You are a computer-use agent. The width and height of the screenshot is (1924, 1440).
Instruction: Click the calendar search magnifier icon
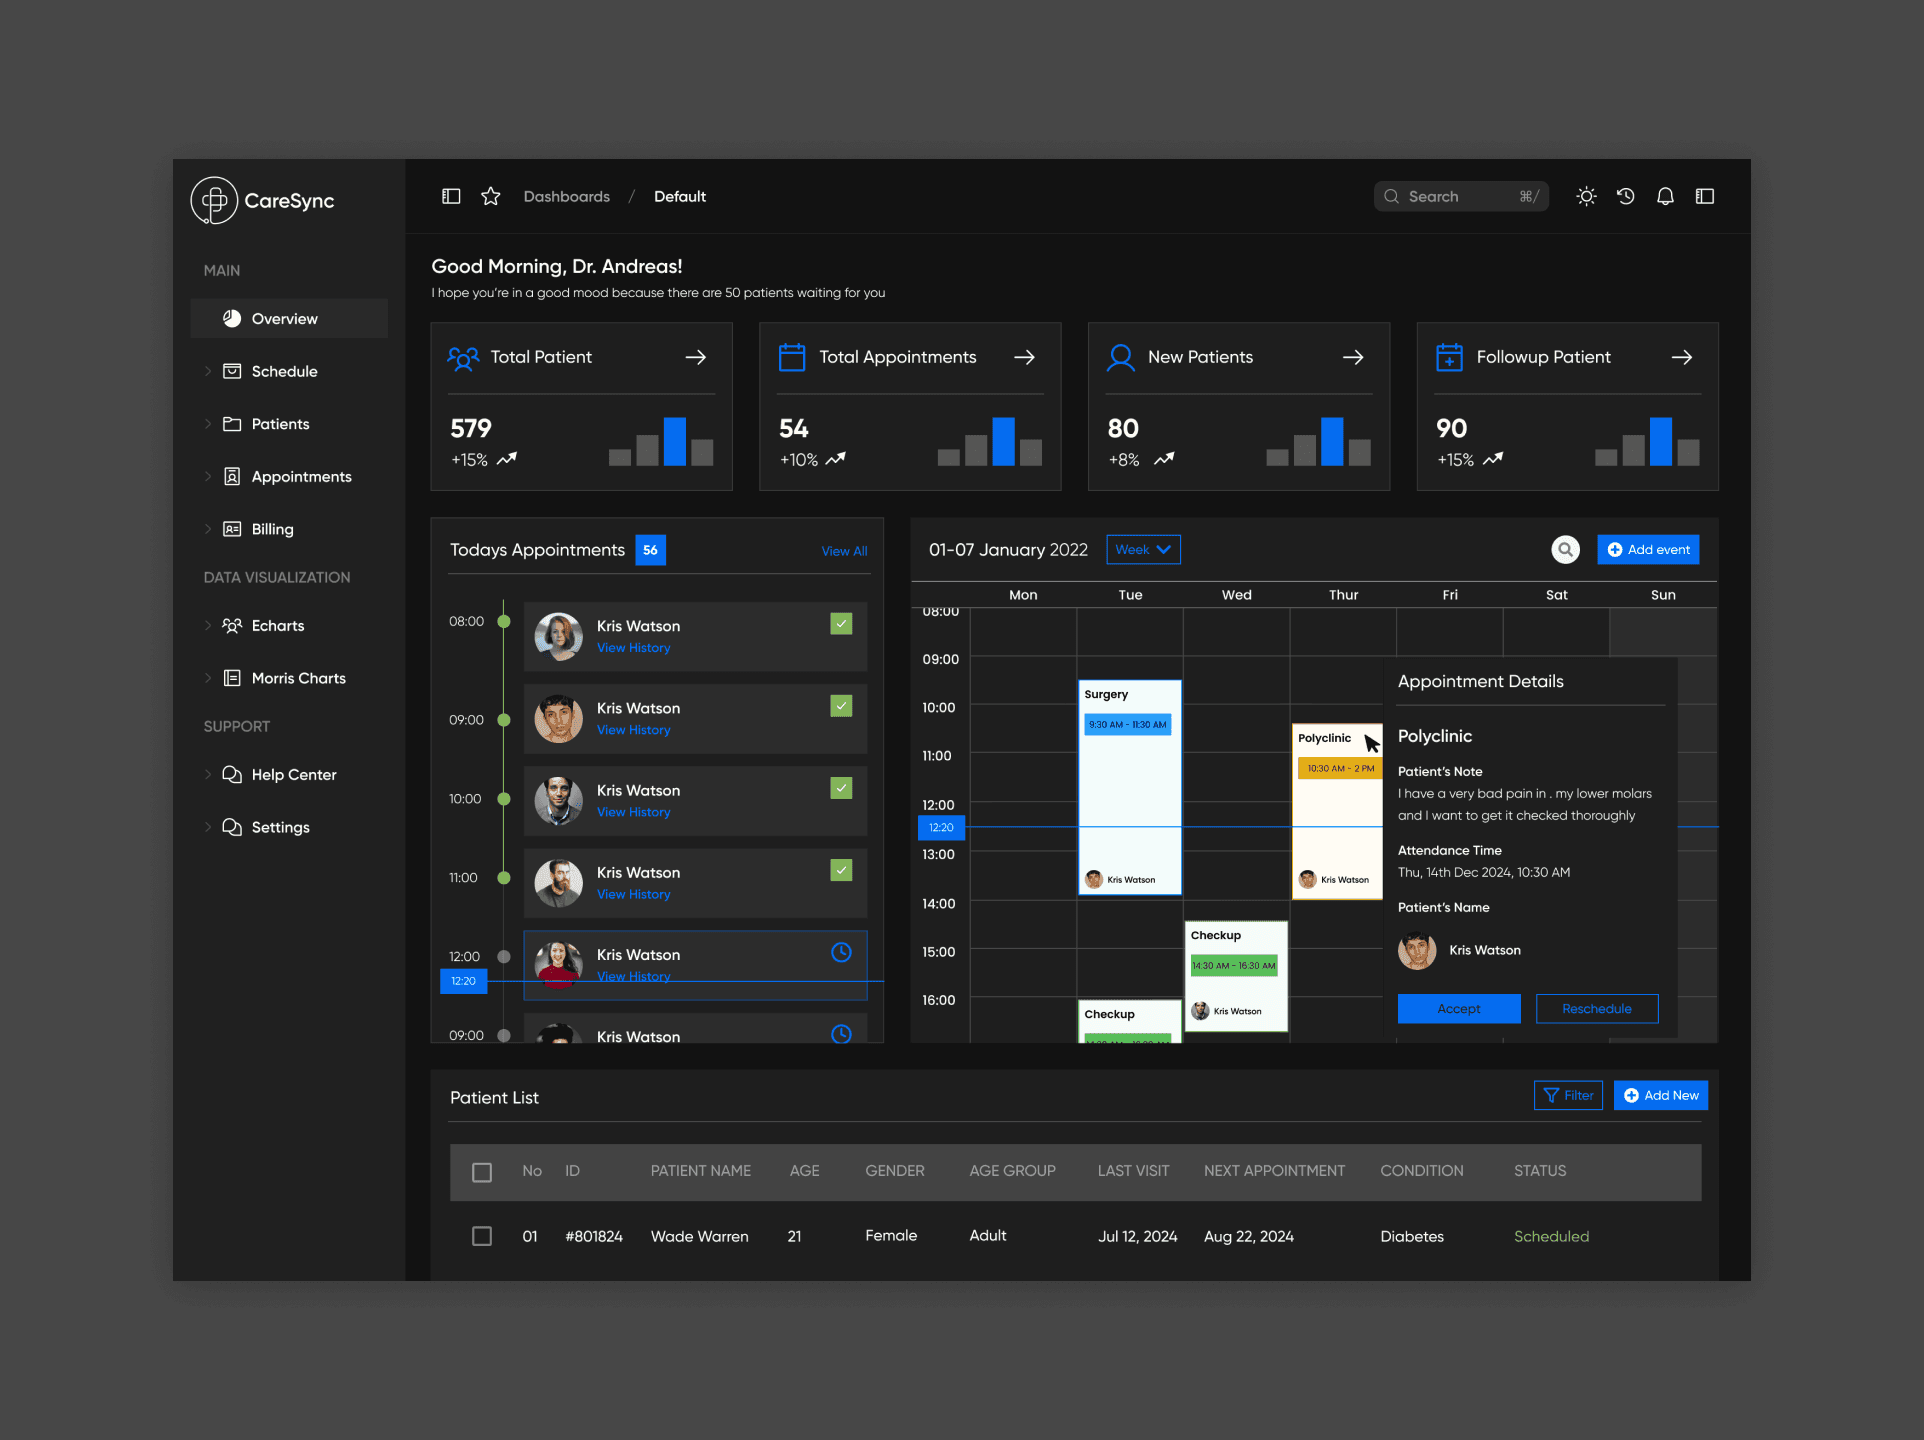(1565, 549)
